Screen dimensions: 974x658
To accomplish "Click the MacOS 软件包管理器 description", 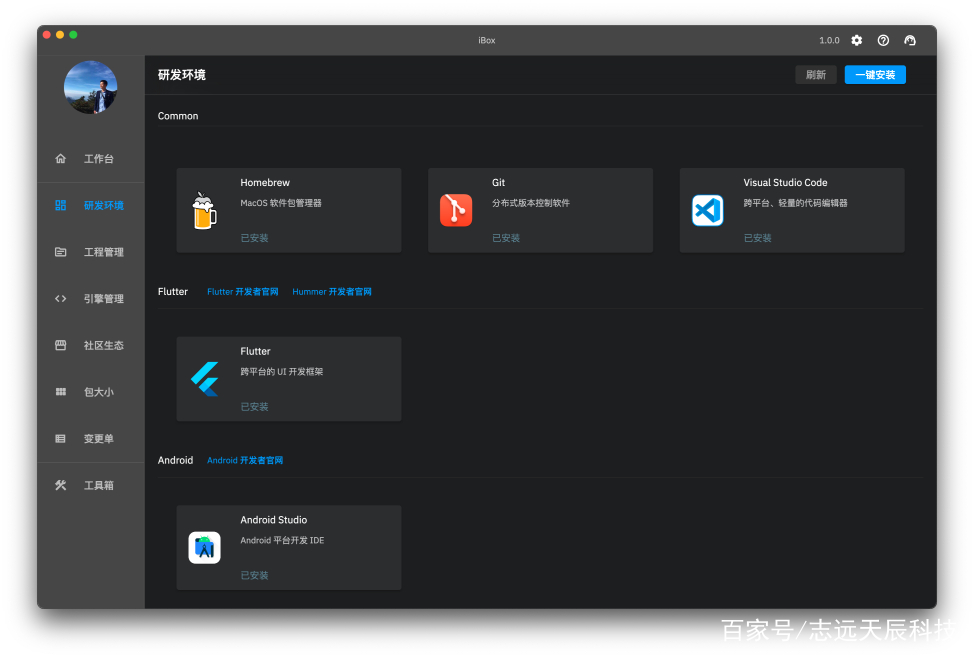I will [281, 203].
